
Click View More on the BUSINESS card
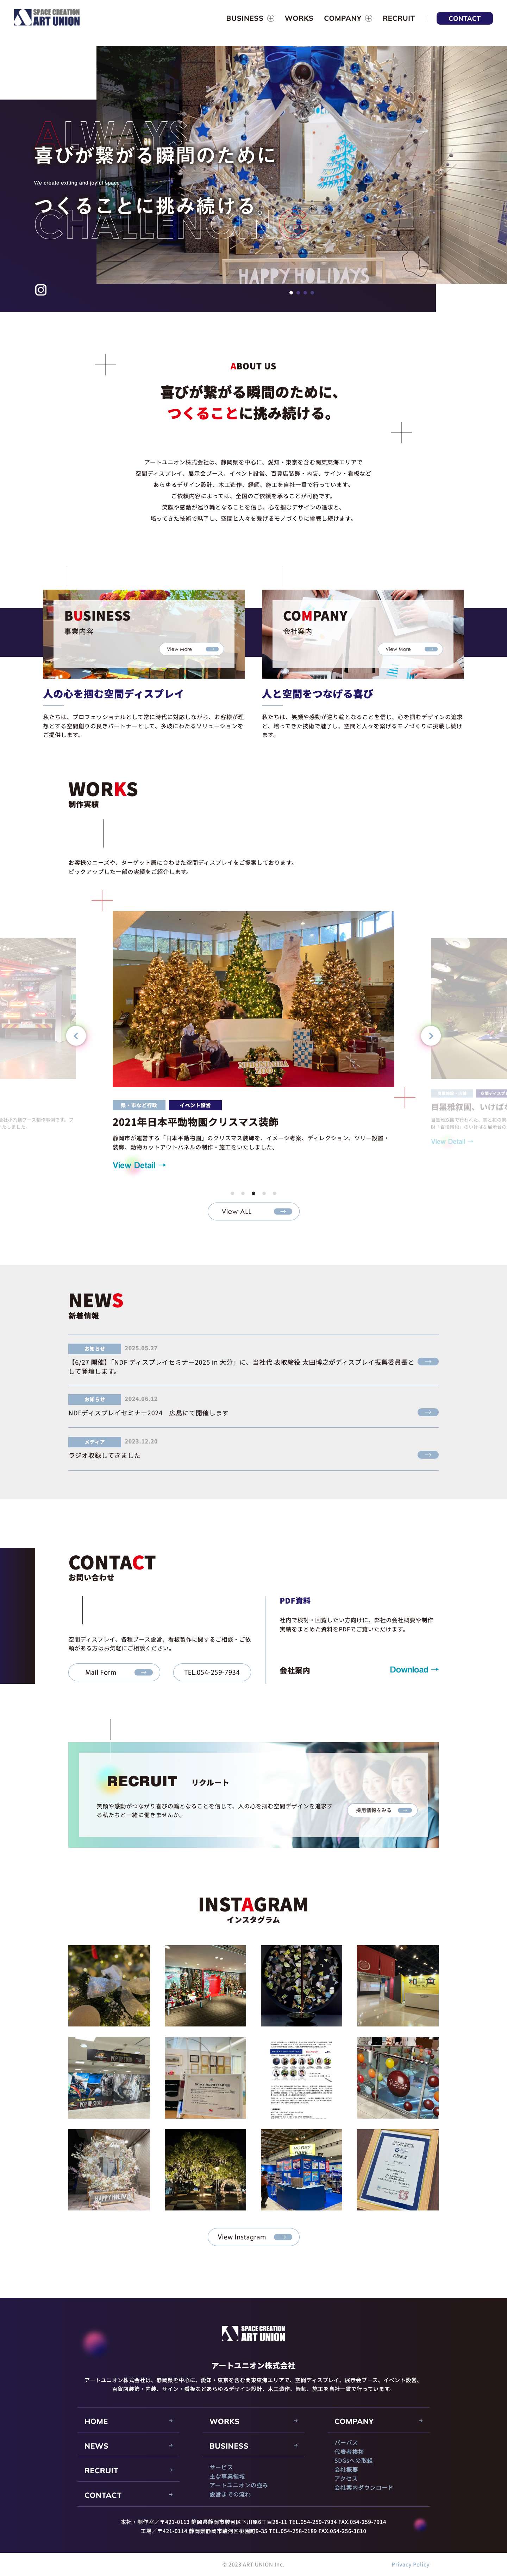pos(190,649)
